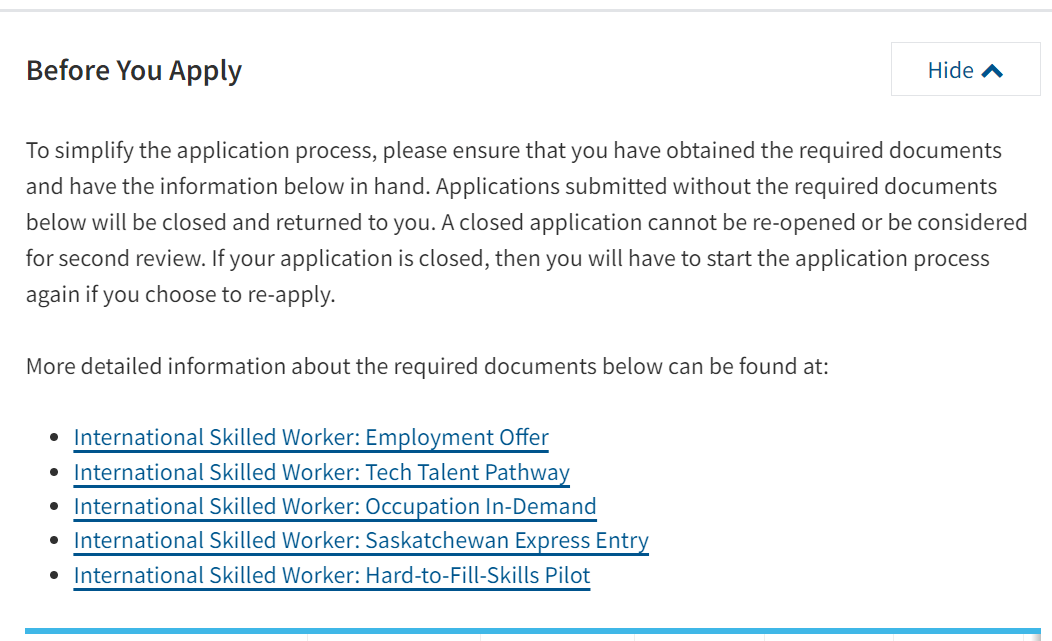Visit the Saskatchewan Express Entry link
The width and height of the screenshot is (1052, 641).
tap(361, 541)
